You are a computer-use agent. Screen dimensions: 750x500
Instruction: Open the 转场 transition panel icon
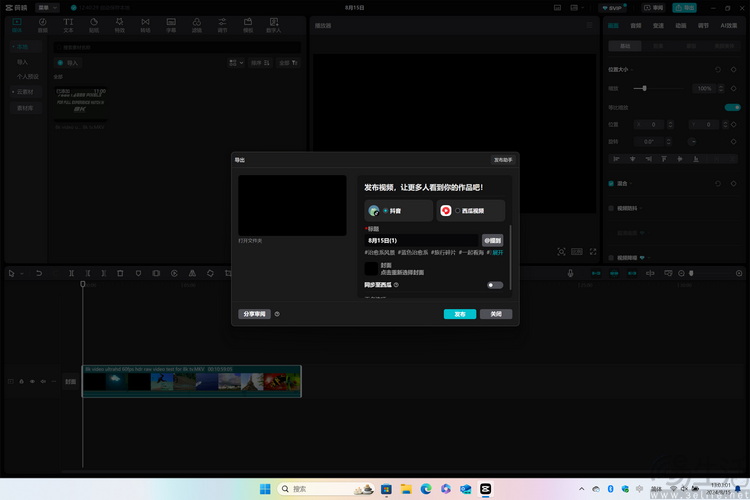(x=145, y=23)
